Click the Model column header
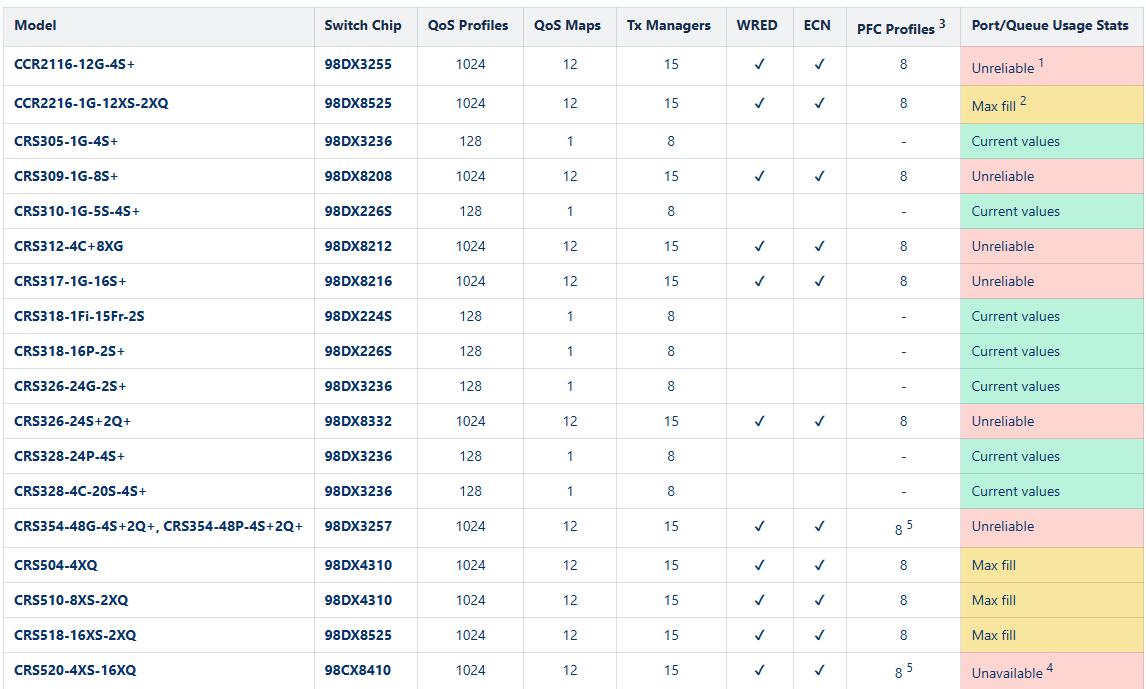The height and width of the screenshot is (689, 1146). [35, 26]
